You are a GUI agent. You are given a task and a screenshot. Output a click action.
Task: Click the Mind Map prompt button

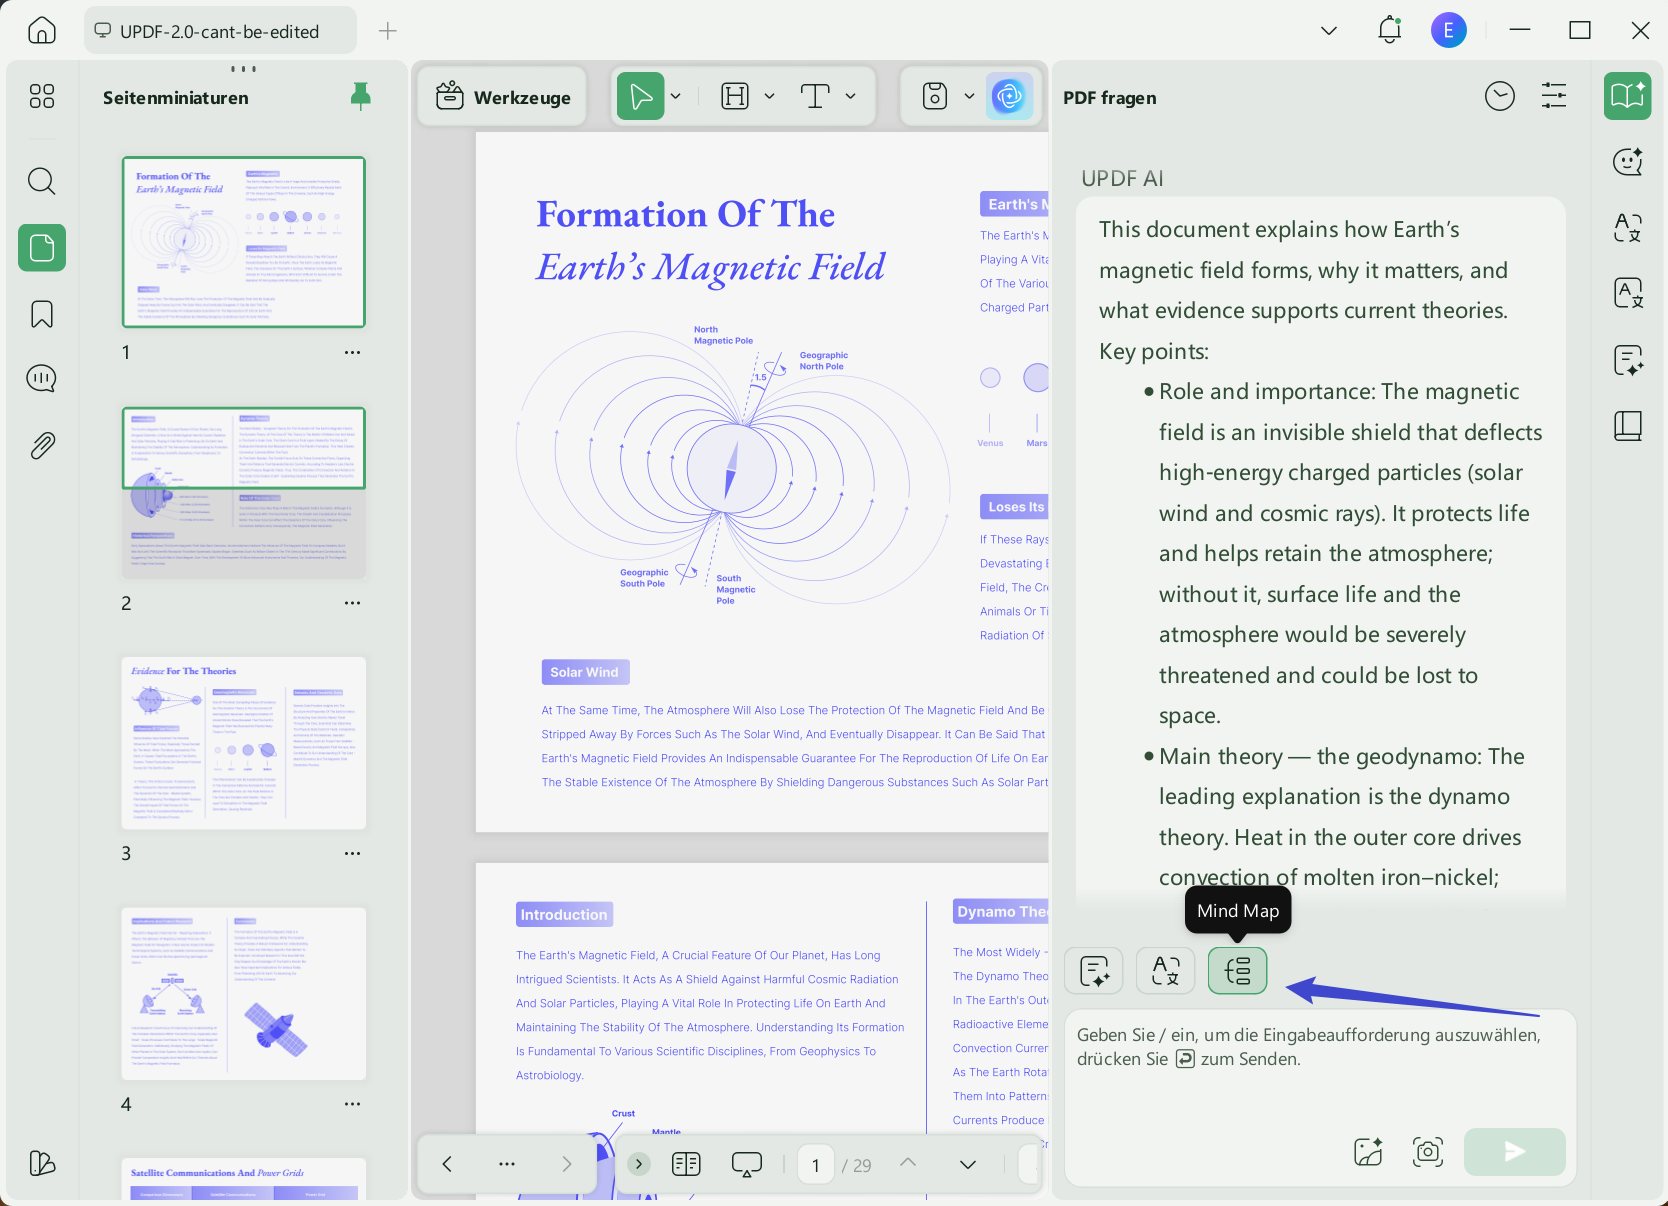coord(1238,970)
